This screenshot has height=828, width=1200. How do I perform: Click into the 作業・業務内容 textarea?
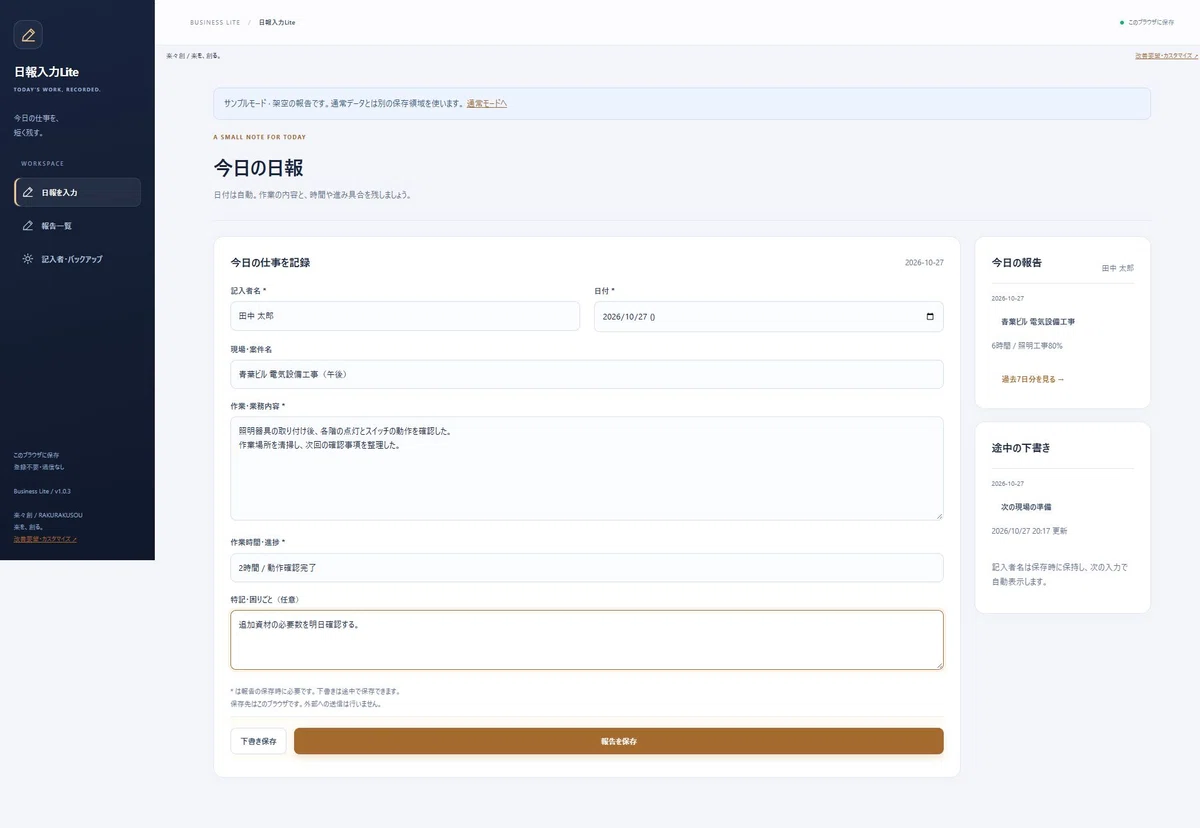pos(587,468)
